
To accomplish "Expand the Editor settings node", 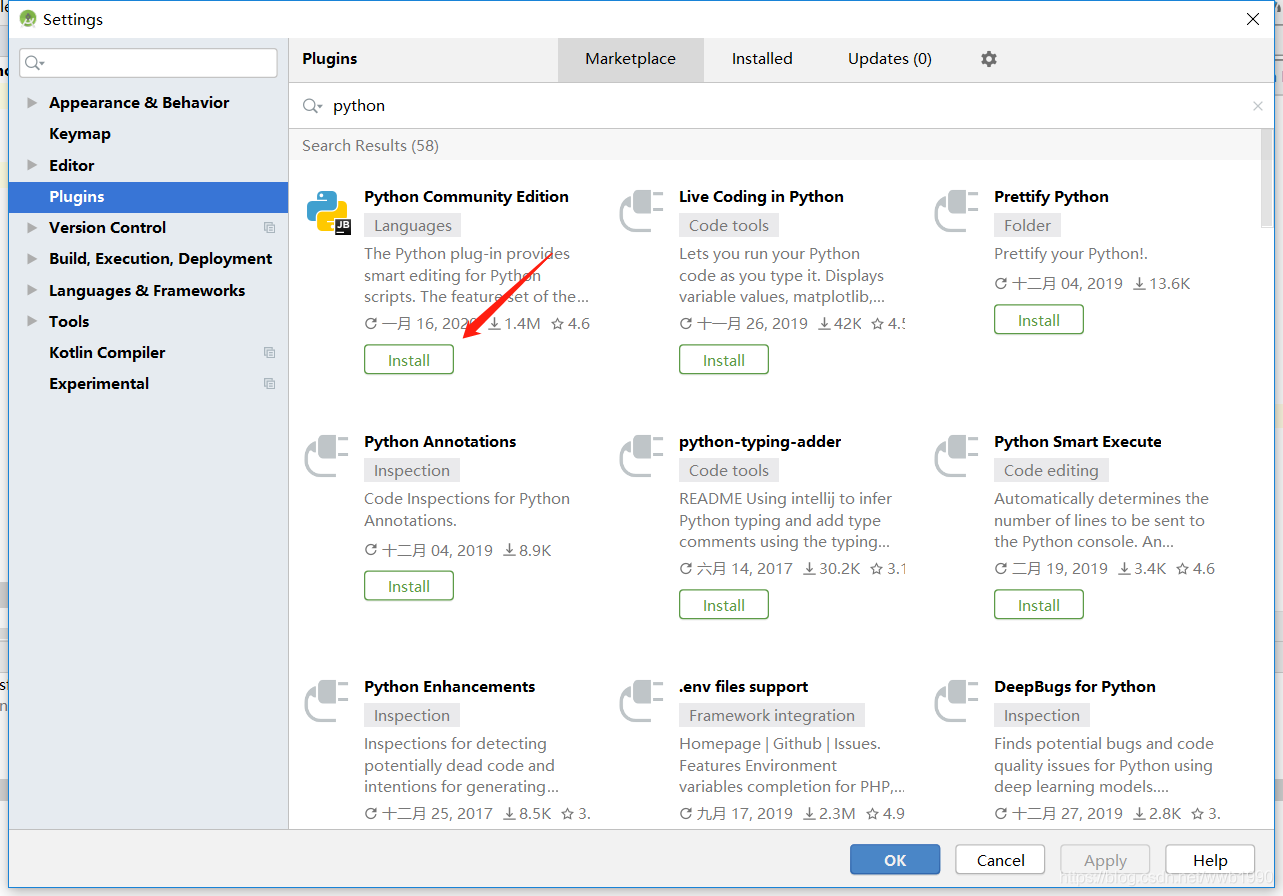I will 32,166.
